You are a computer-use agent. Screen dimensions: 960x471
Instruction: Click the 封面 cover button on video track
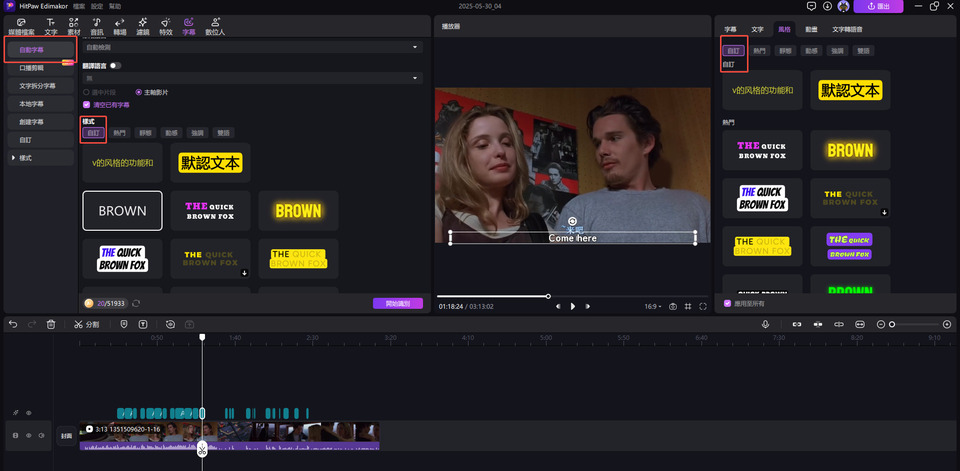[66, 436]
